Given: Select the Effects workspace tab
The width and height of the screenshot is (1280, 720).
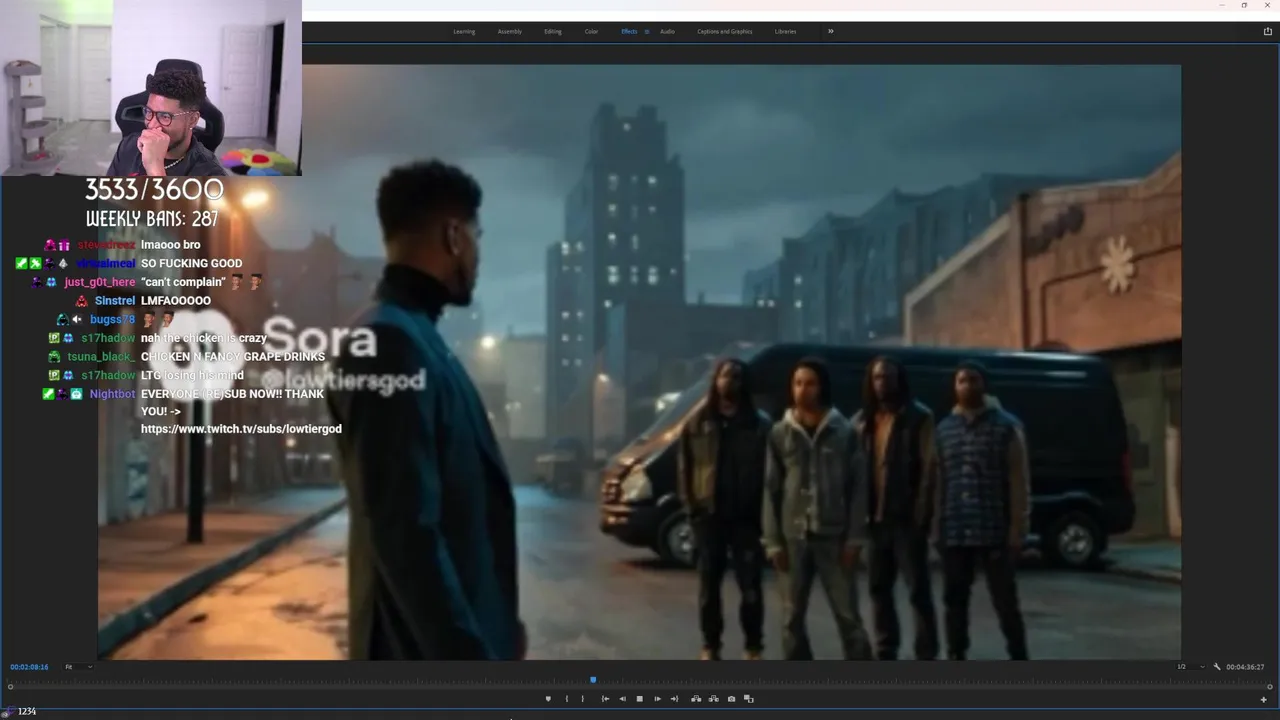Looking at the screenshot, I should 629,31.
